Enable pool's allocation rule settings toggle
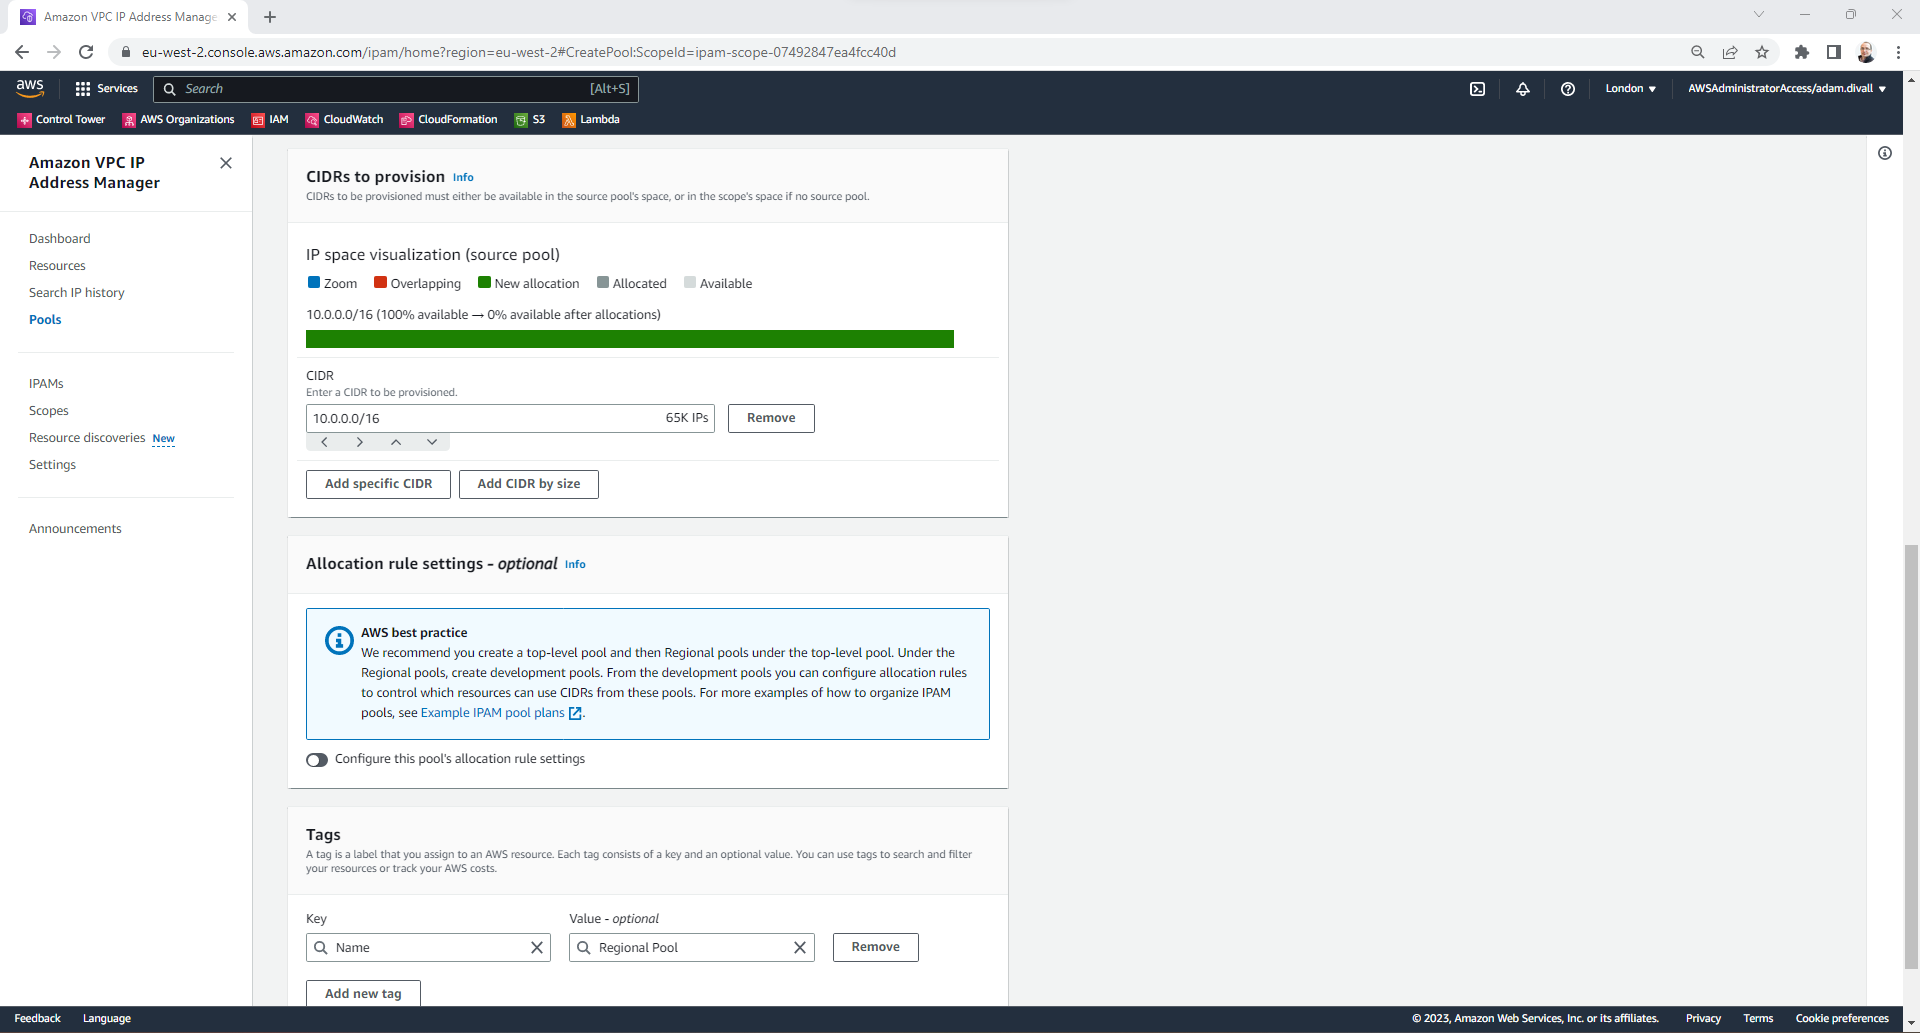The image size is (1920, 1033). 317,760
